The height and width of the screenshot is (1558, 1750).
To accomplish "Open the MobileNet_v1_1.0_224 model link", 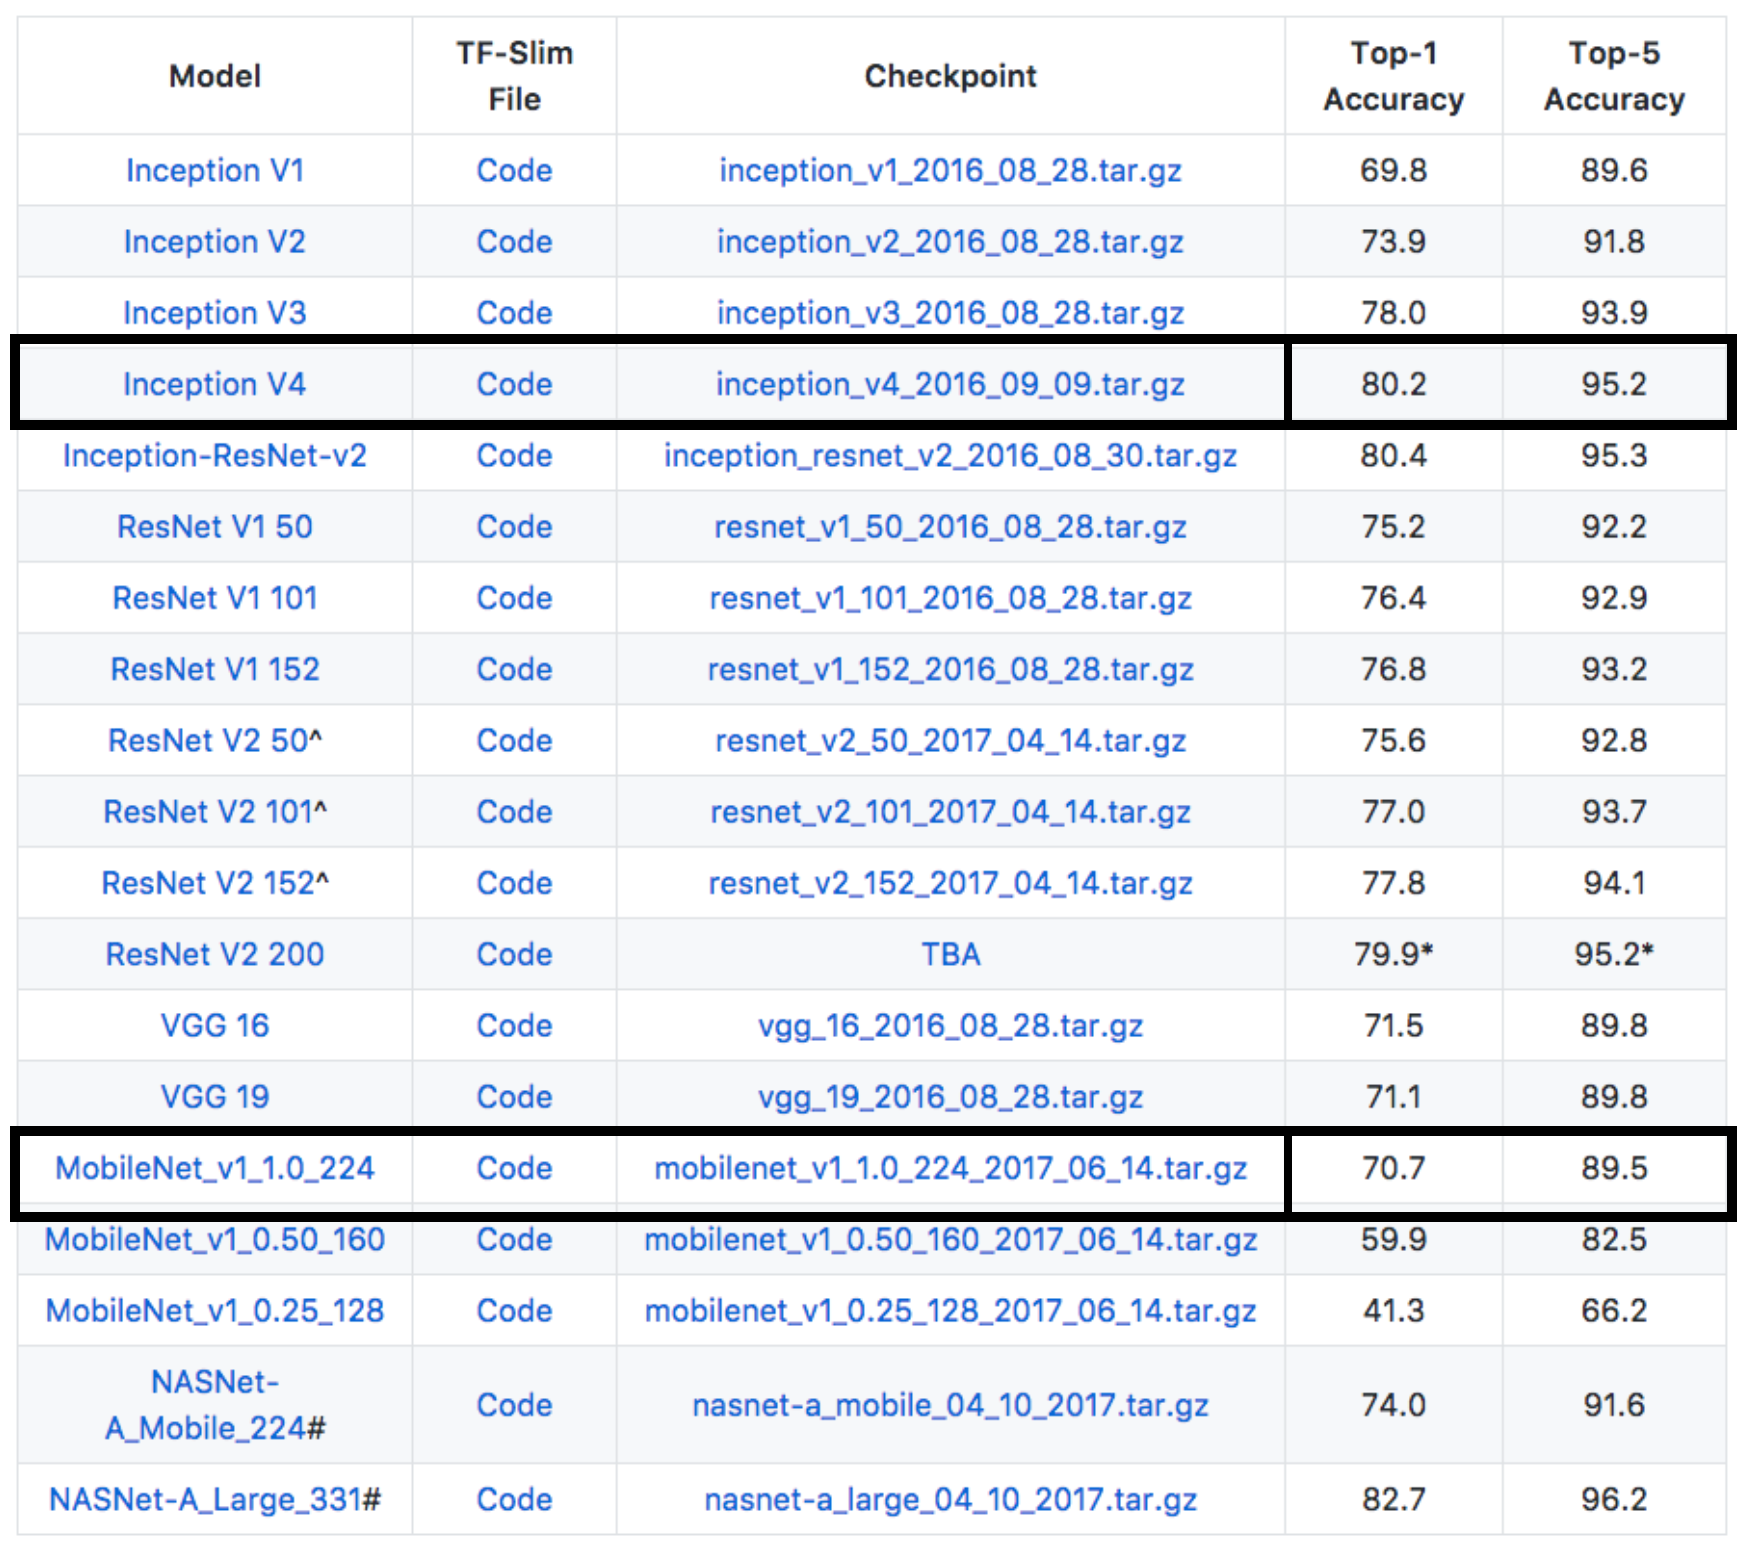I will (215, 1168).
